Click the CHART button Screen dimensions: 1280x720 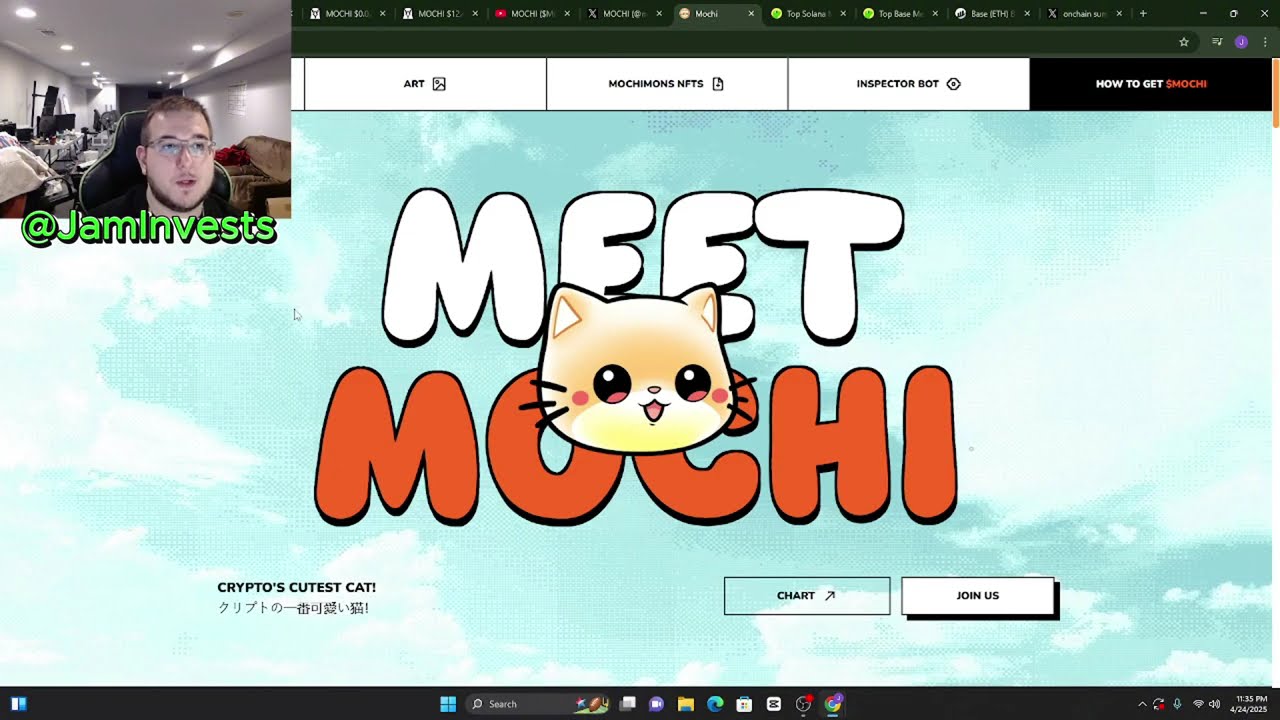click(807, 596)
